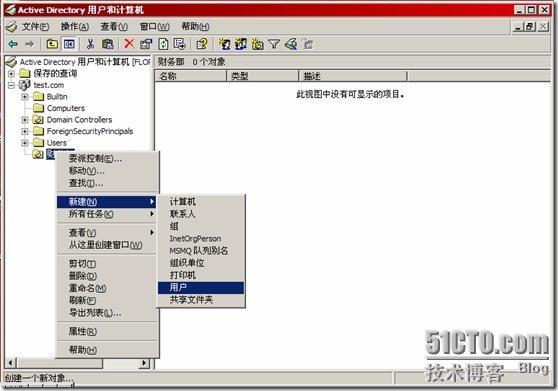The height and width of the screenshot is (391, 558).
Task: Select 用户 in the new submenu
Action: click(x=201, y=287)
